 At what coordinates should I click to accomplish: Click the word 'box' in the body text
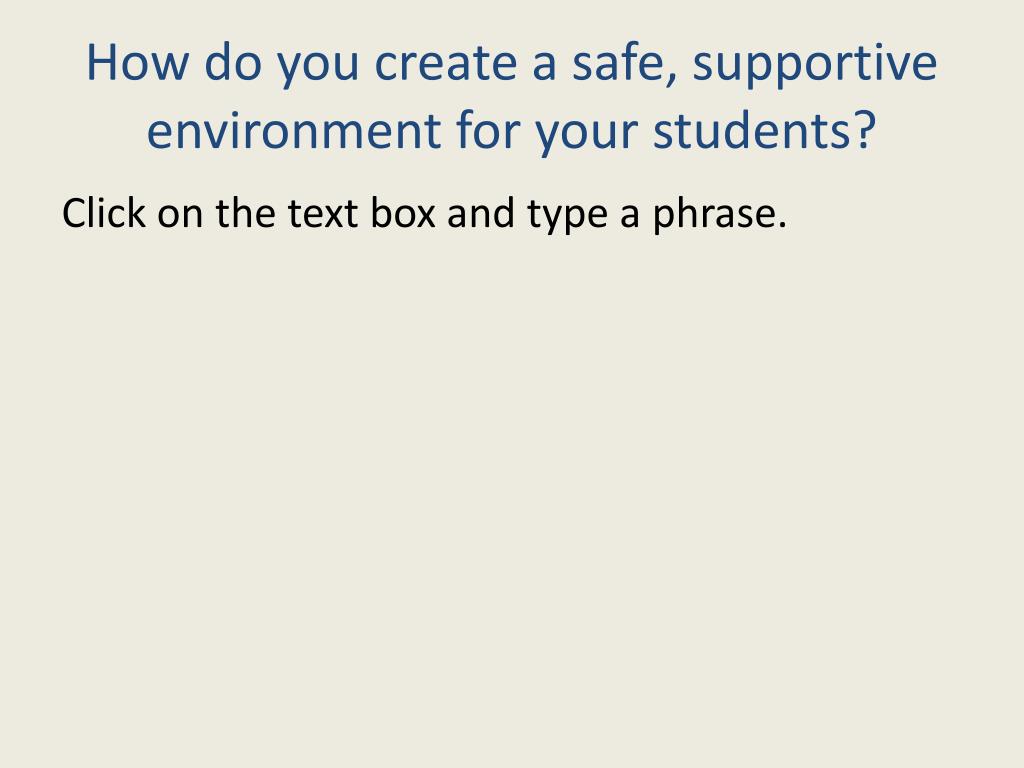403,213
